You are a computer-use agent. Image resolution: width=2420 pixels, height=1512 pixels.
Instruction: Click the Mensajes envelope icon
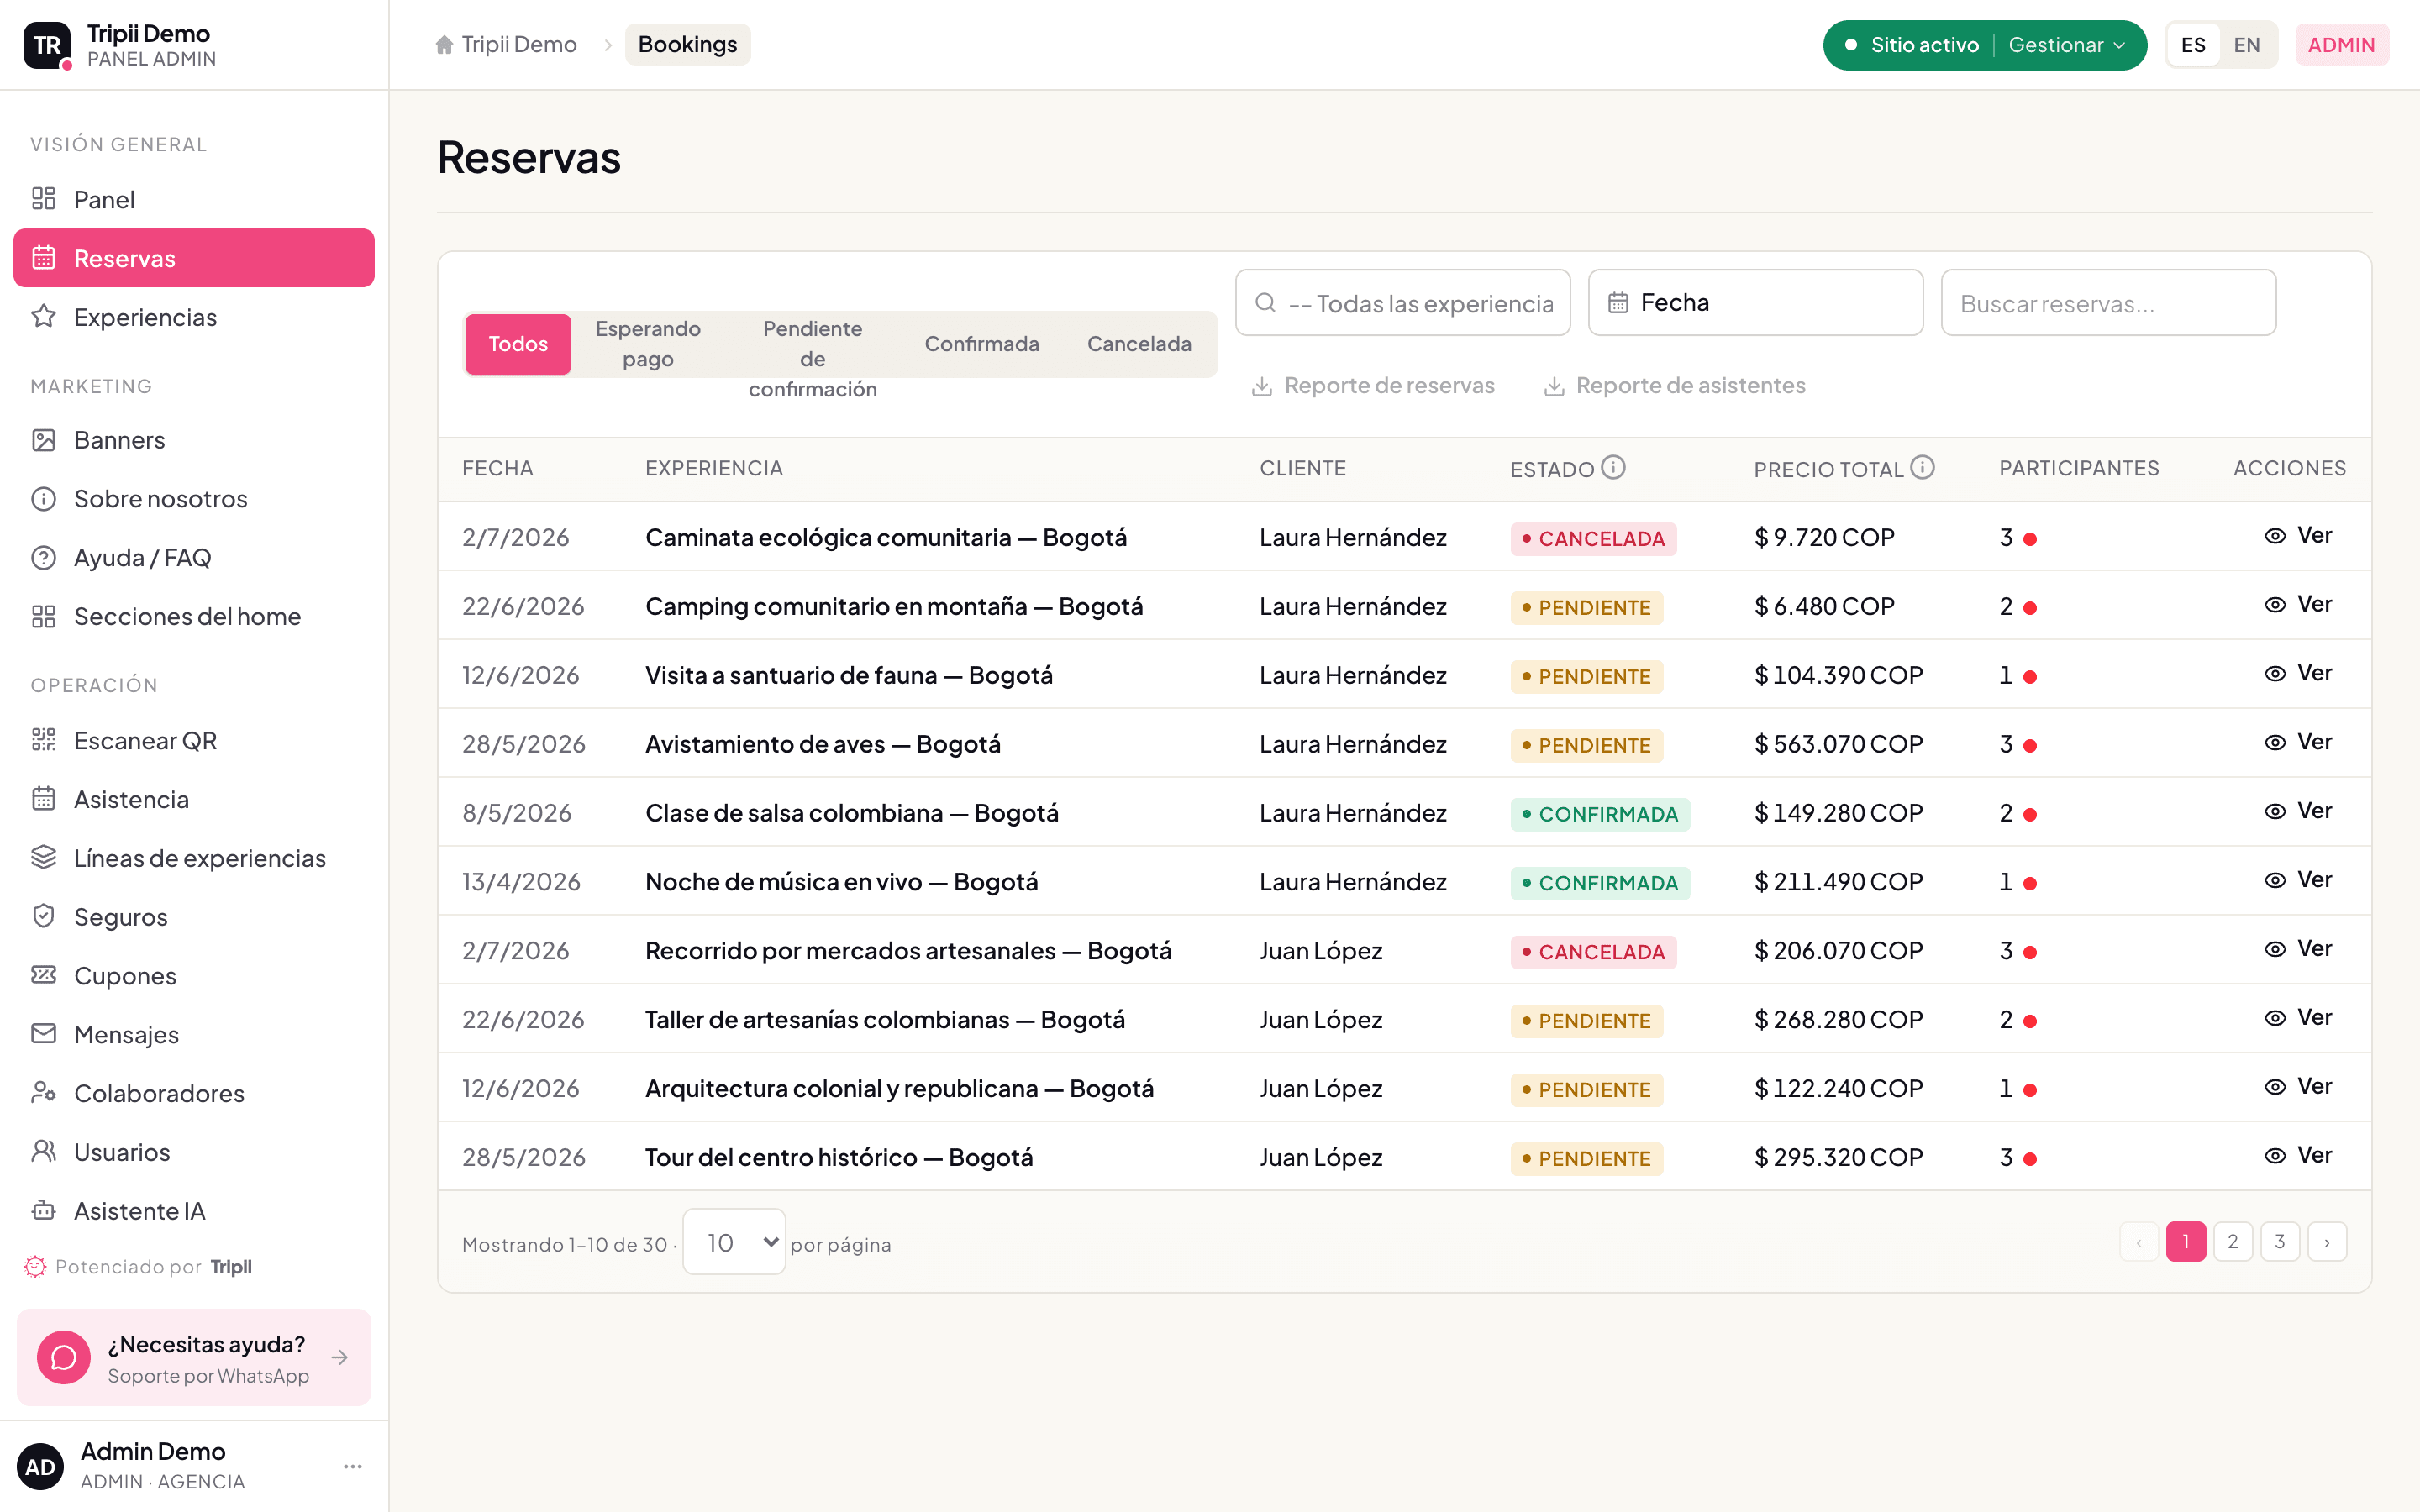pos(43,1035)
